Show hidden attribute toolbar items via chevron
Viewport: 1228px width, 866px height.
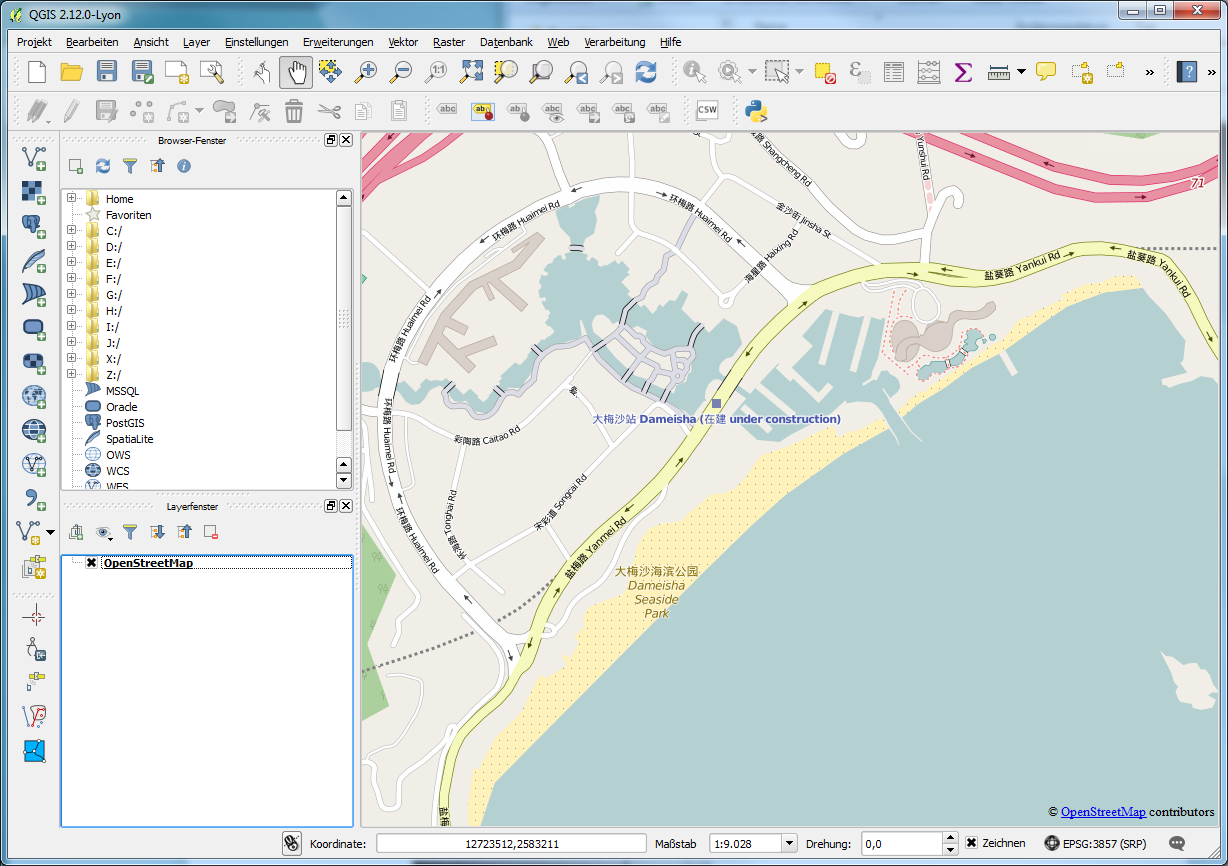[1149, 71]
